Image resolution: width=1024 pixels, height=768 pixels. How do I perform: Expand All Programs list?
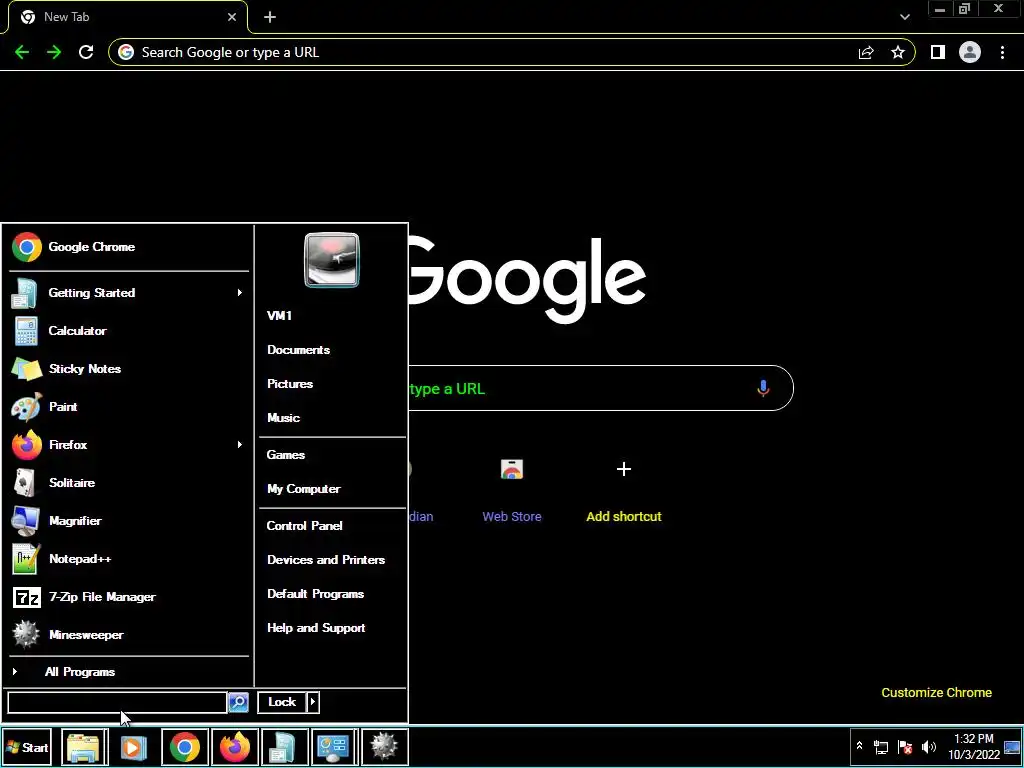[x=129, y=671]
